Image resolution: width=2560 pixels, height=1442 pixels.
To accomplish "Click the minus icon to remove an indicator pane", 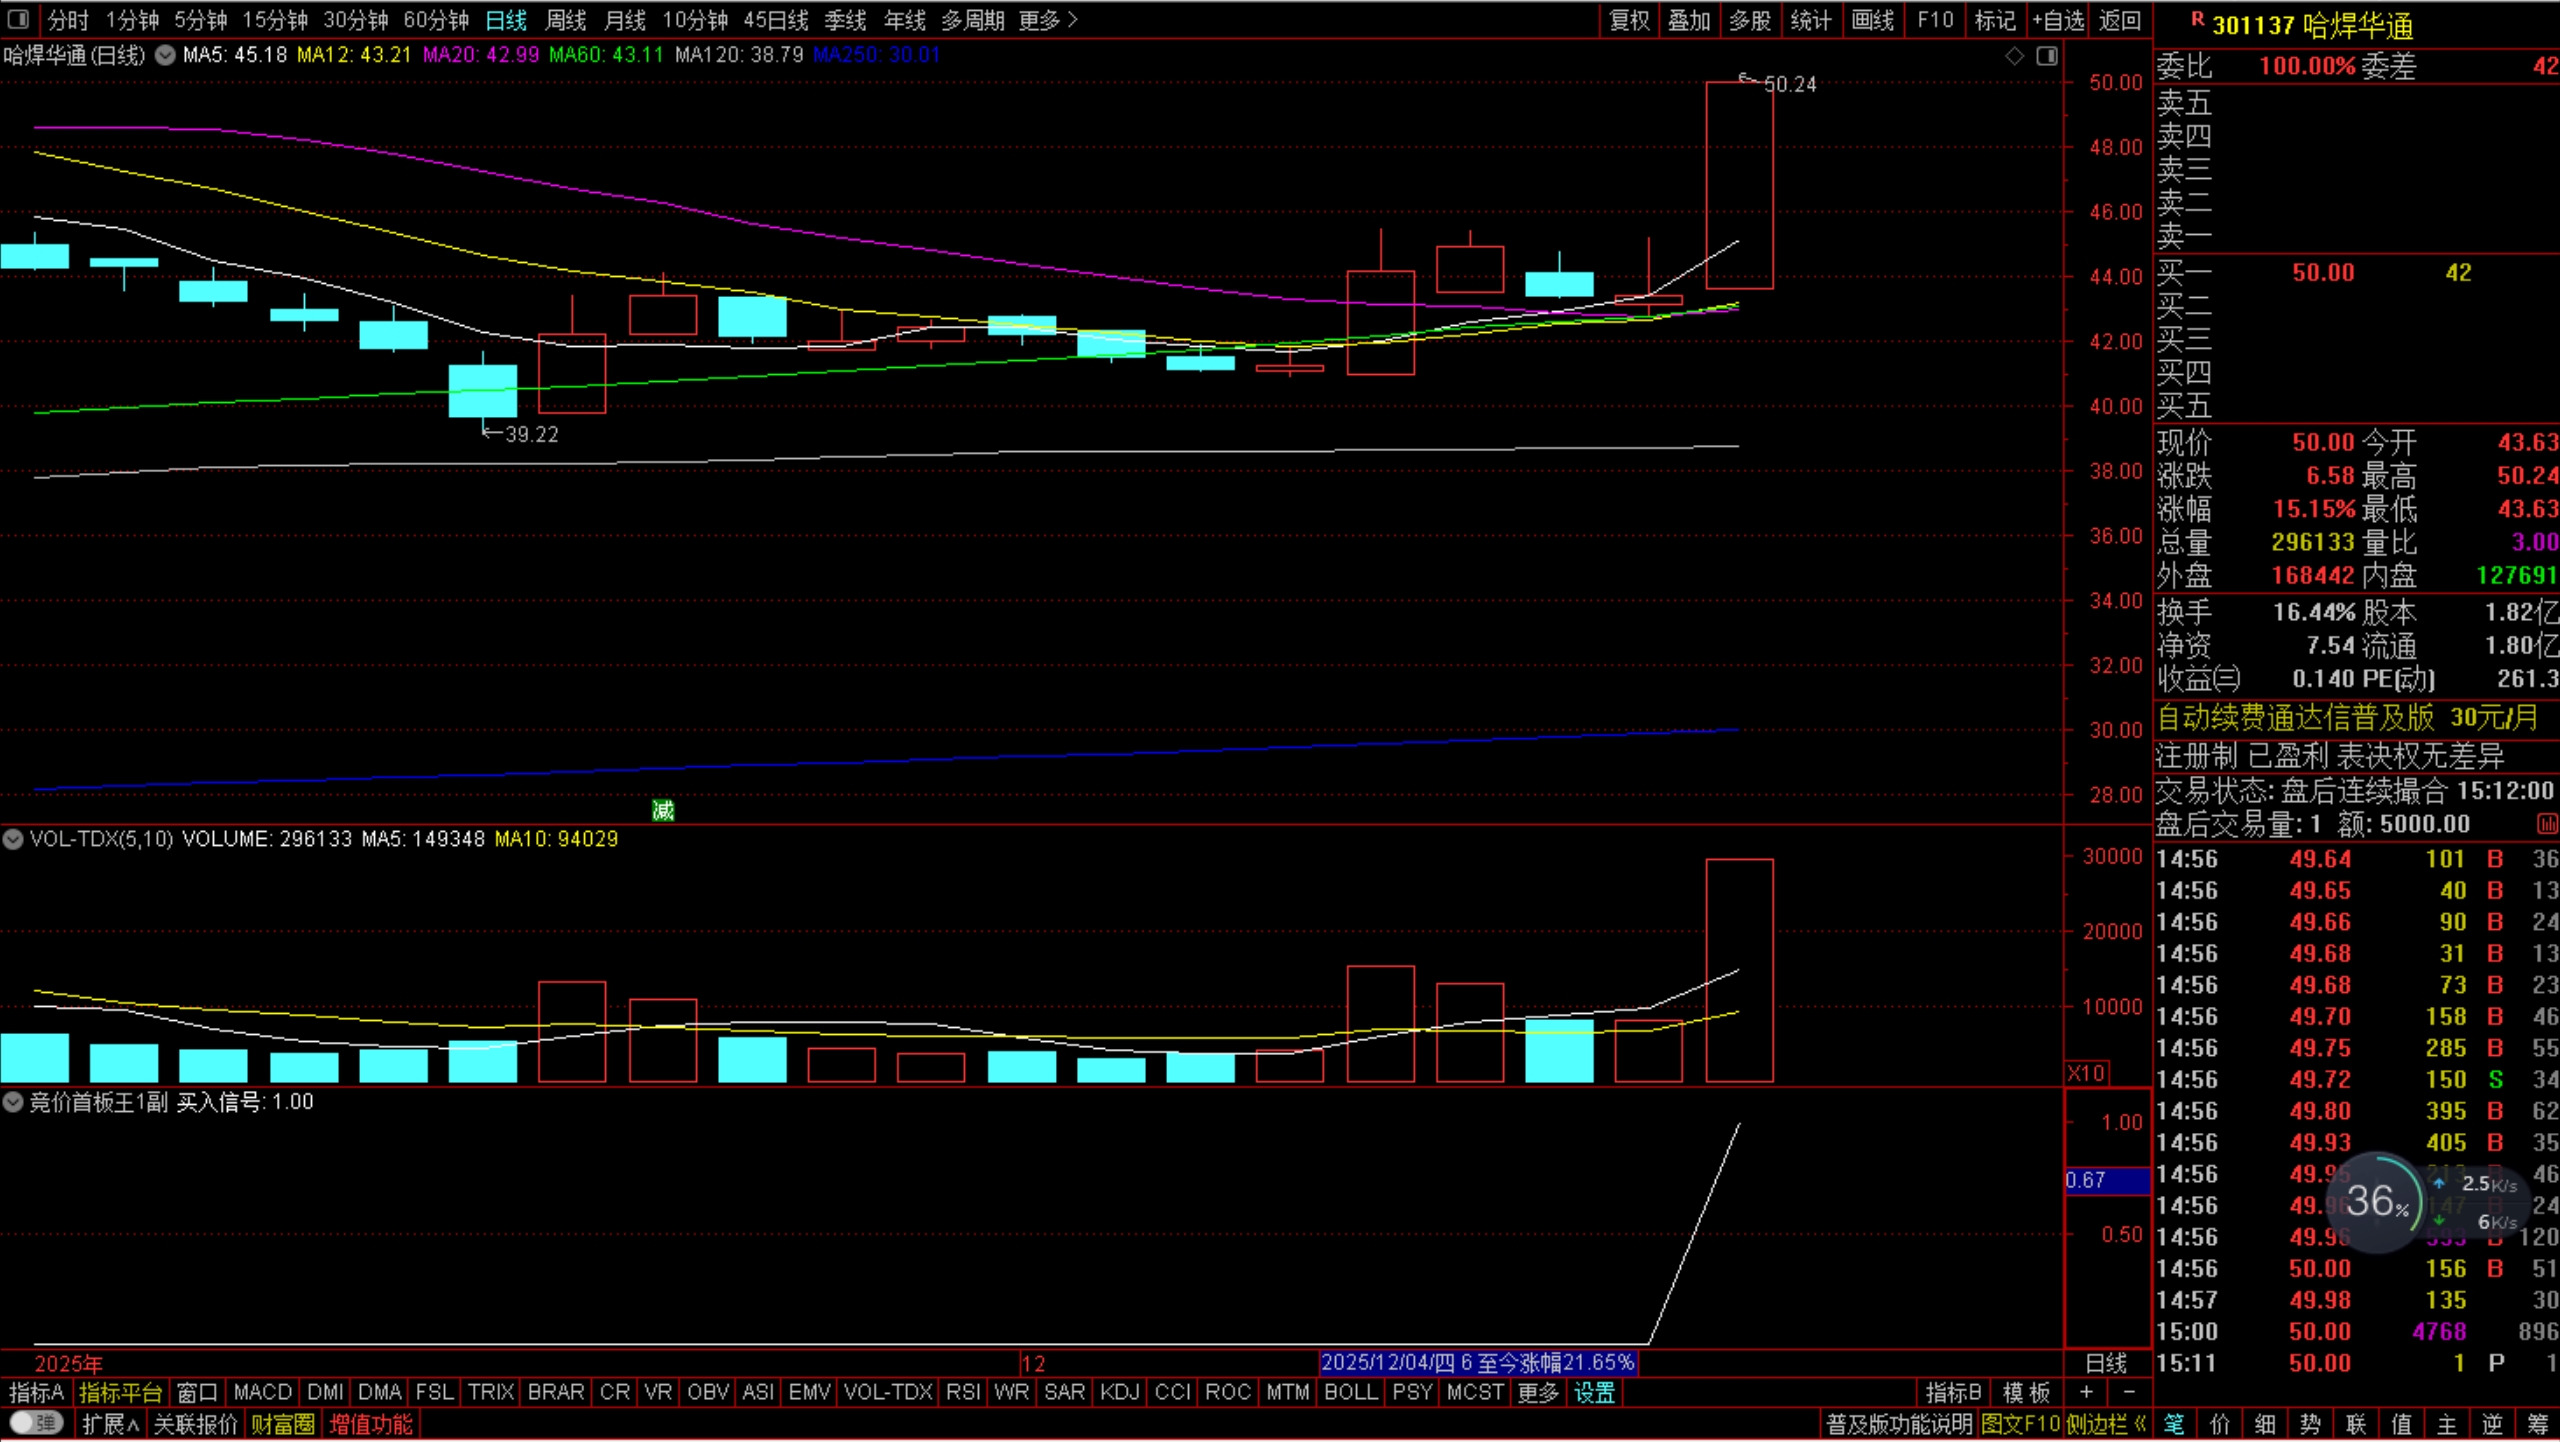I will point(2129,1392).
